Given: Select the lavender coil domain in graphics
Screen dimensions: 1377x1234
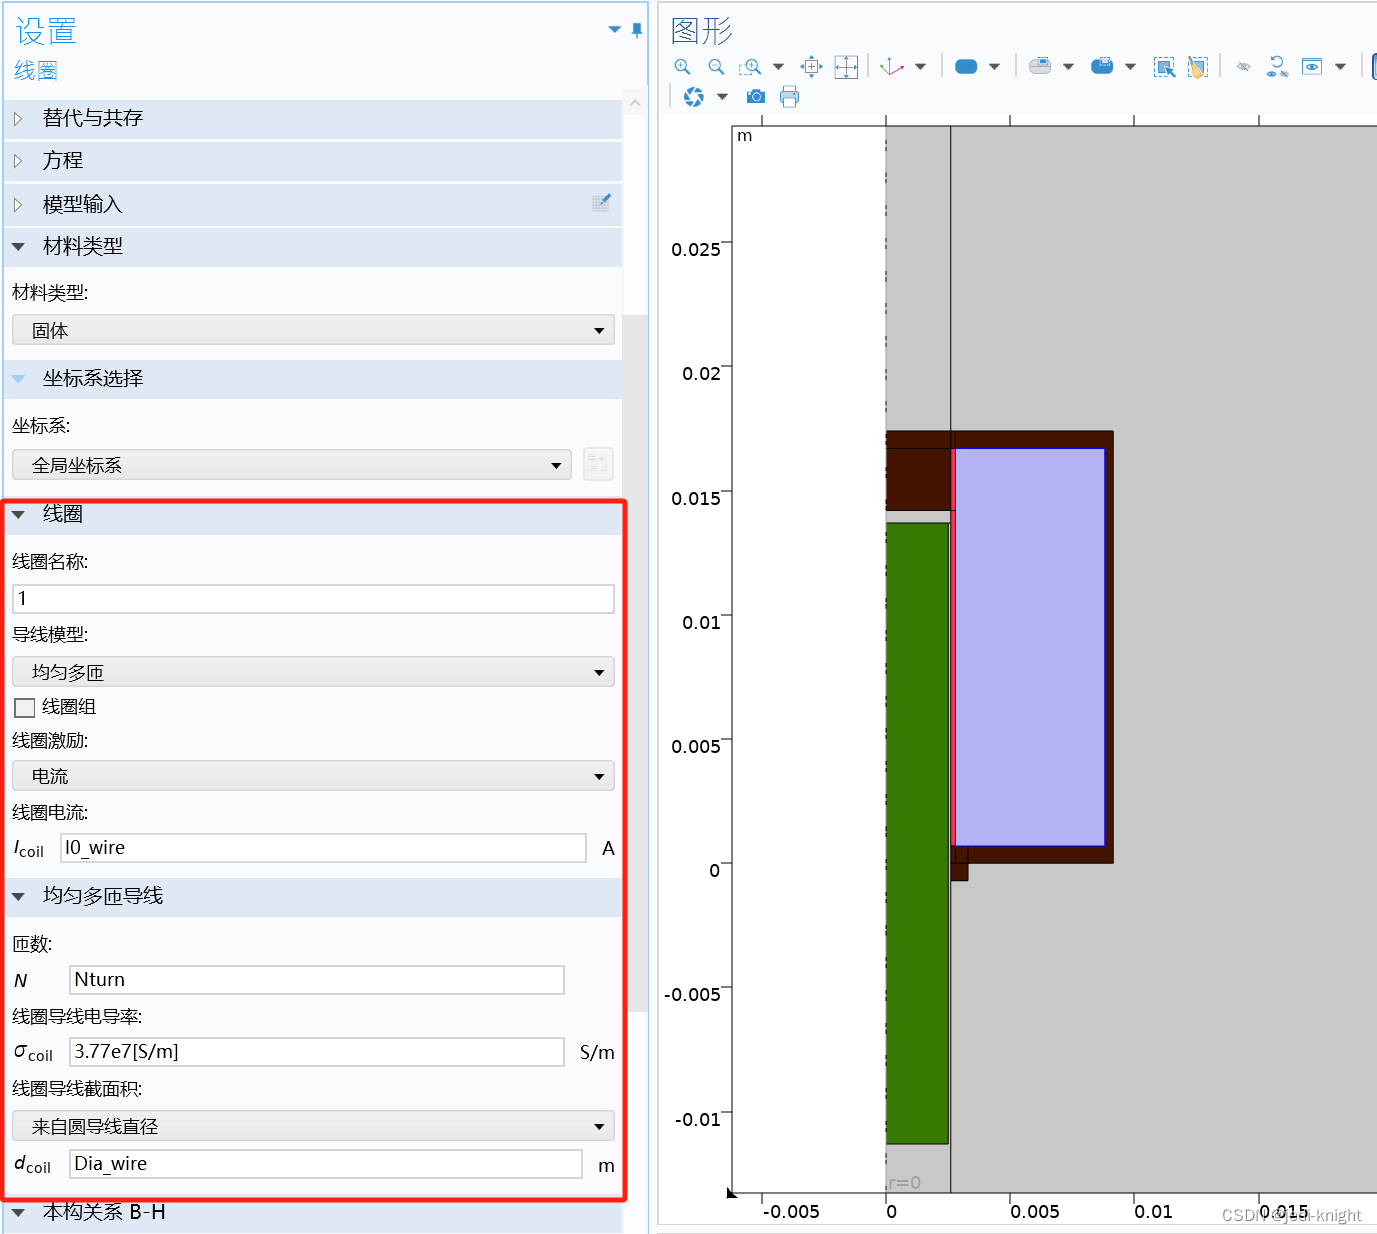Looking at the screenshot, I should click(1030, 647).
